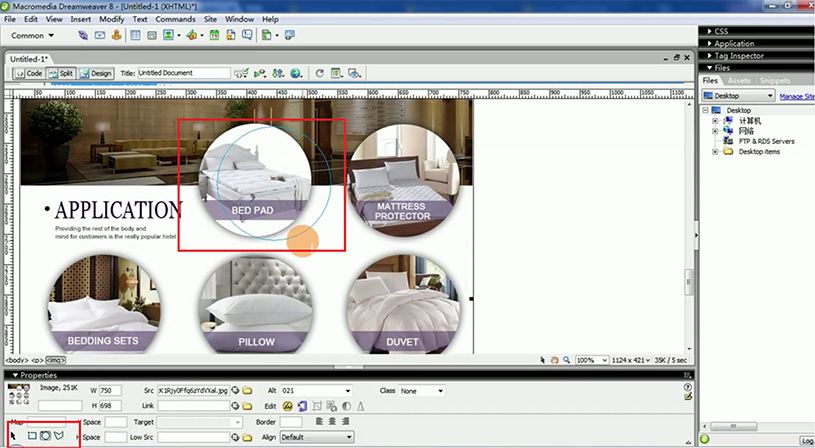Insert a Named Anchor
This screenshot has height=448, width=815.
(117, 35)
